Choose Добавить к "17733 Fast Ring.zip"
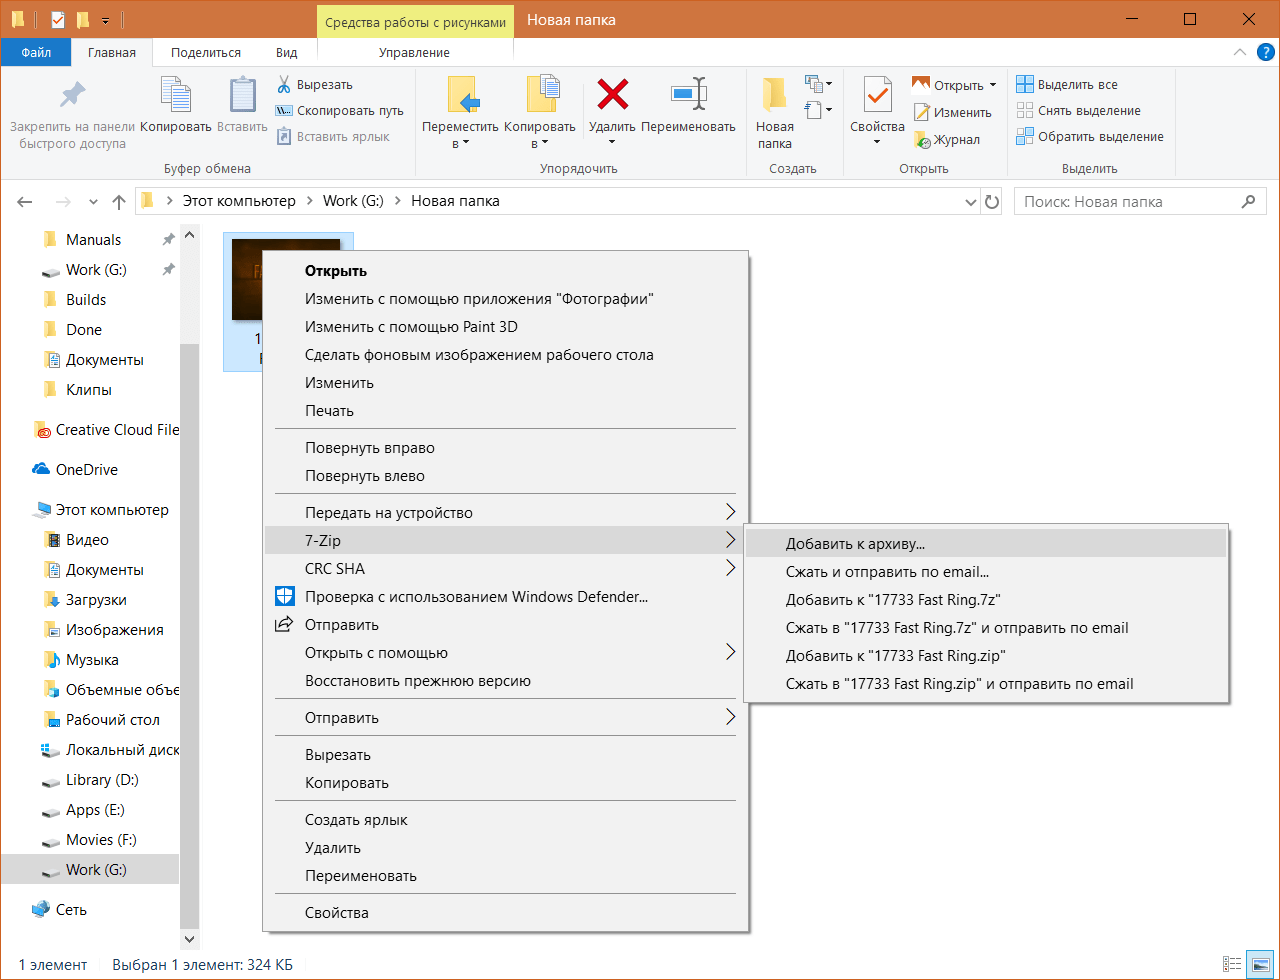The width and height of the screenshot is (1280, 980). [986, 656]
